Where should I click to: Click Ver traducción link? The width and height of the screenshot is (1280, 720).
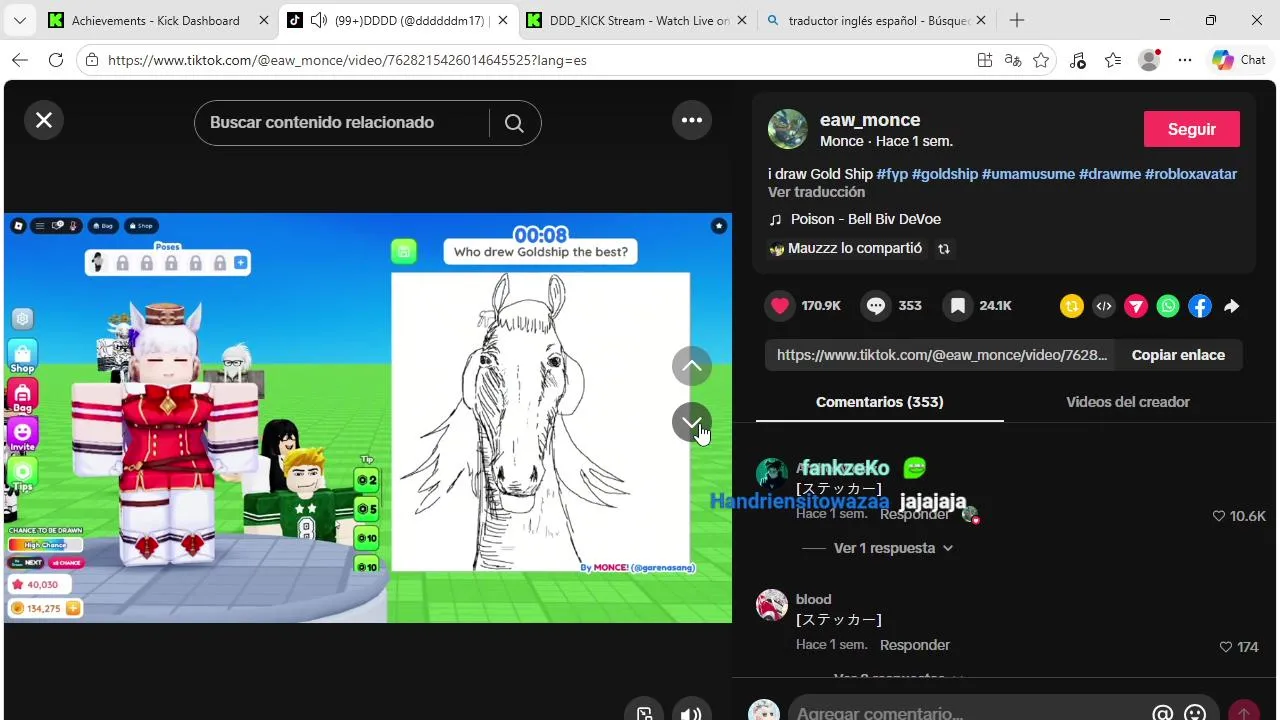pos(816,192)
